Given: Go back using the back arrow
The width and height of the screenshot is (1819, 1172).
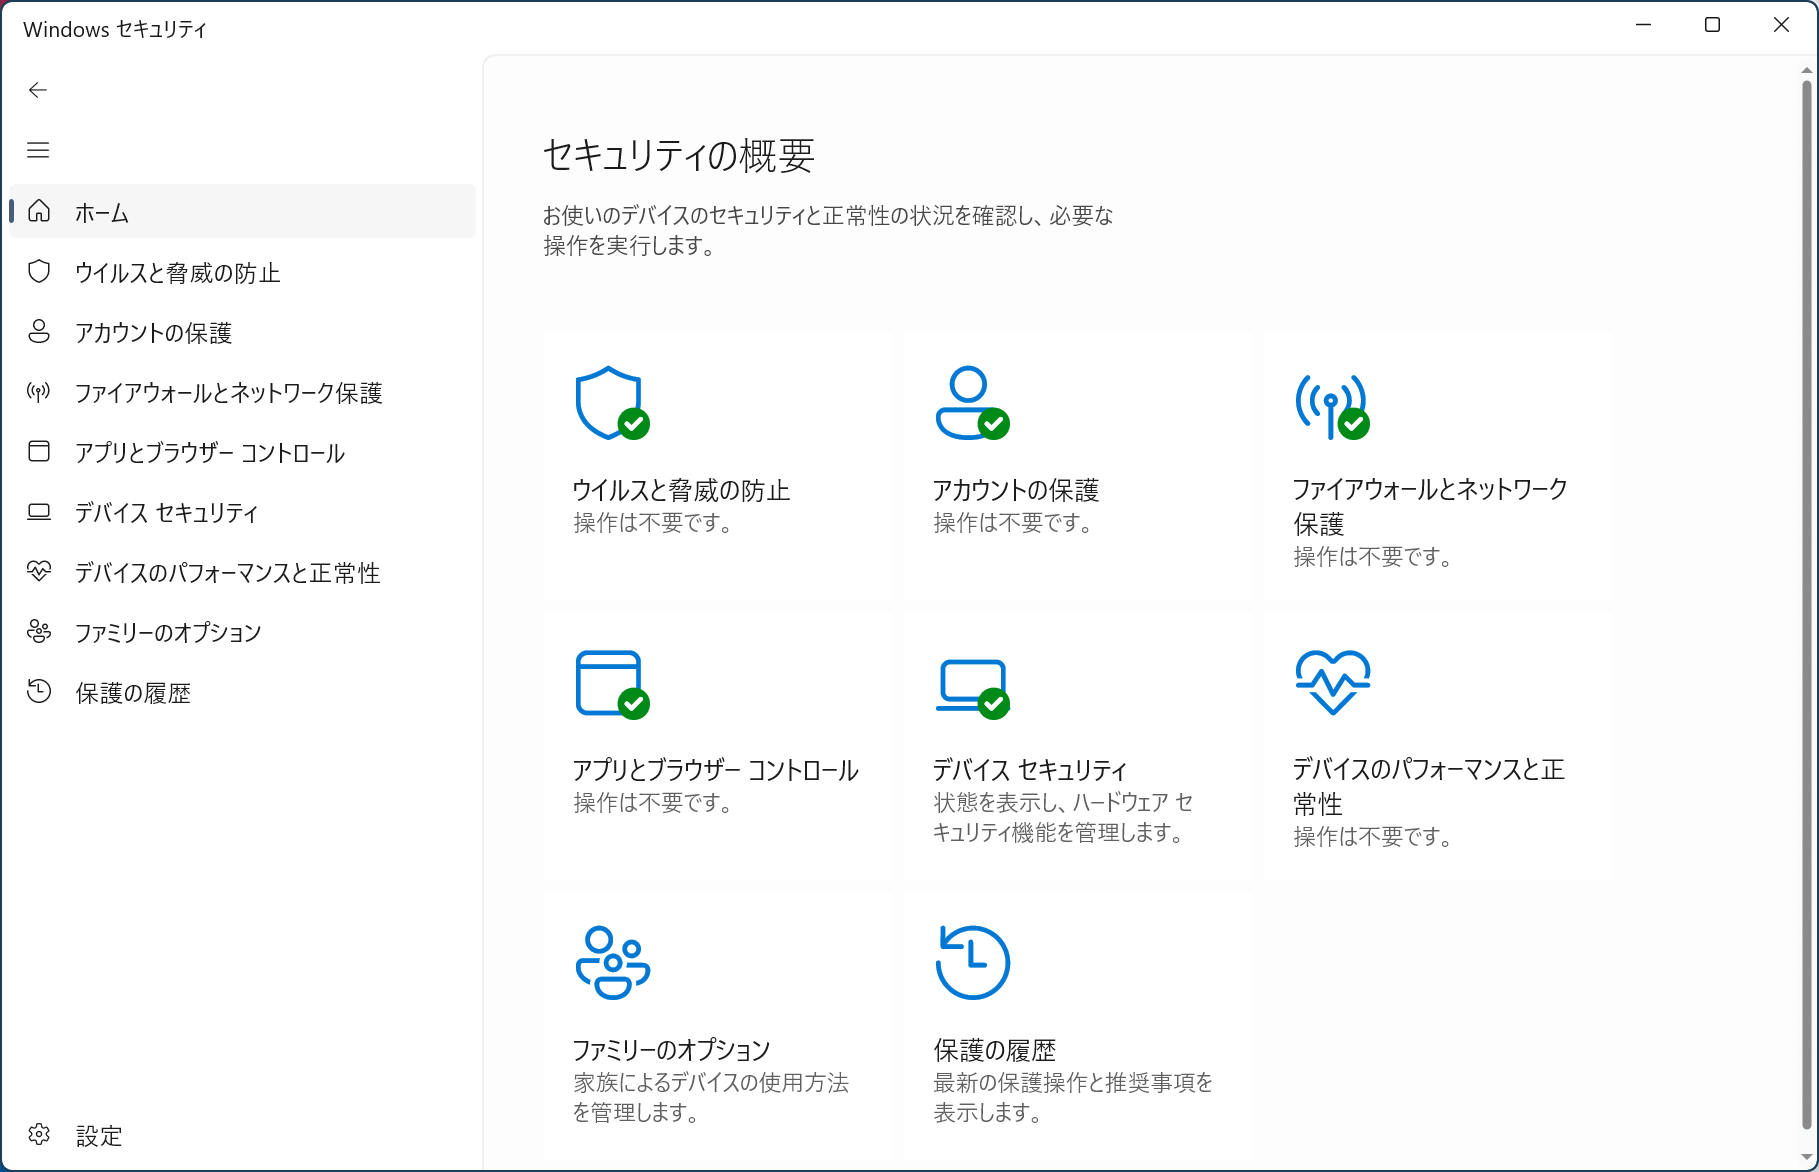Looking at the screenshot, I should coord(38,90).
